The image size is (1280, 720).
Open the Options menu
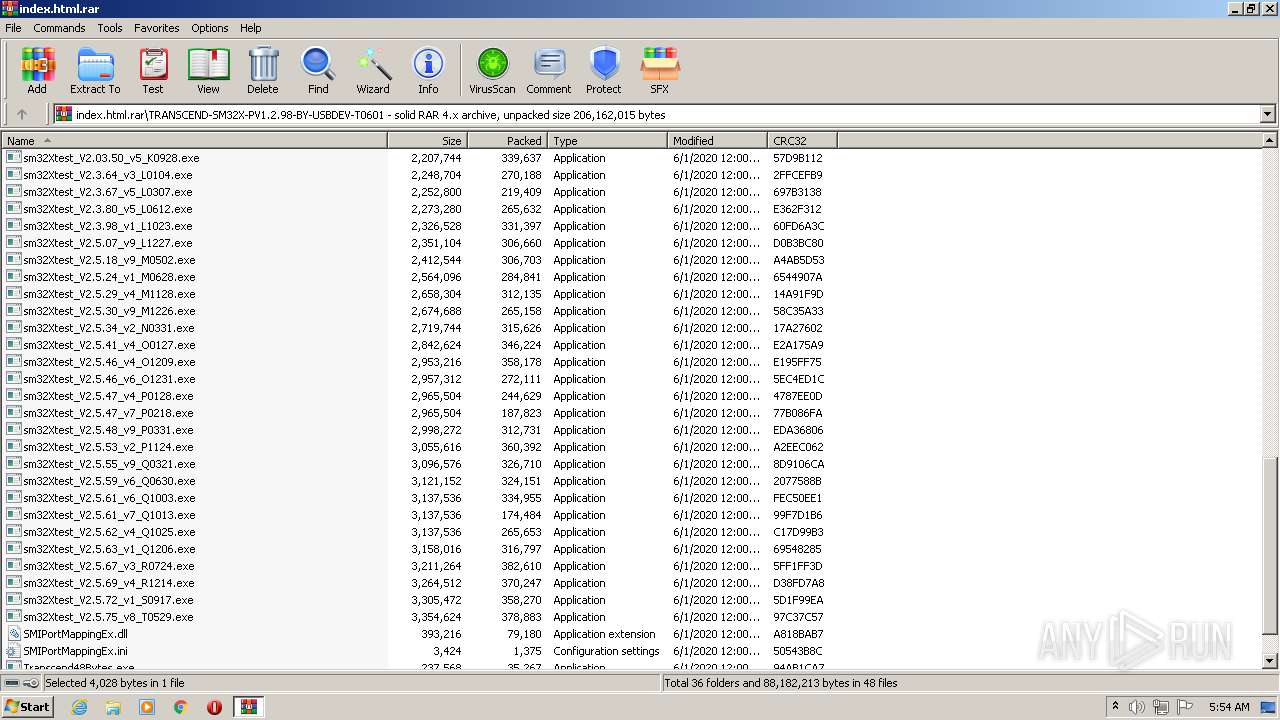(x=210, y=28)
